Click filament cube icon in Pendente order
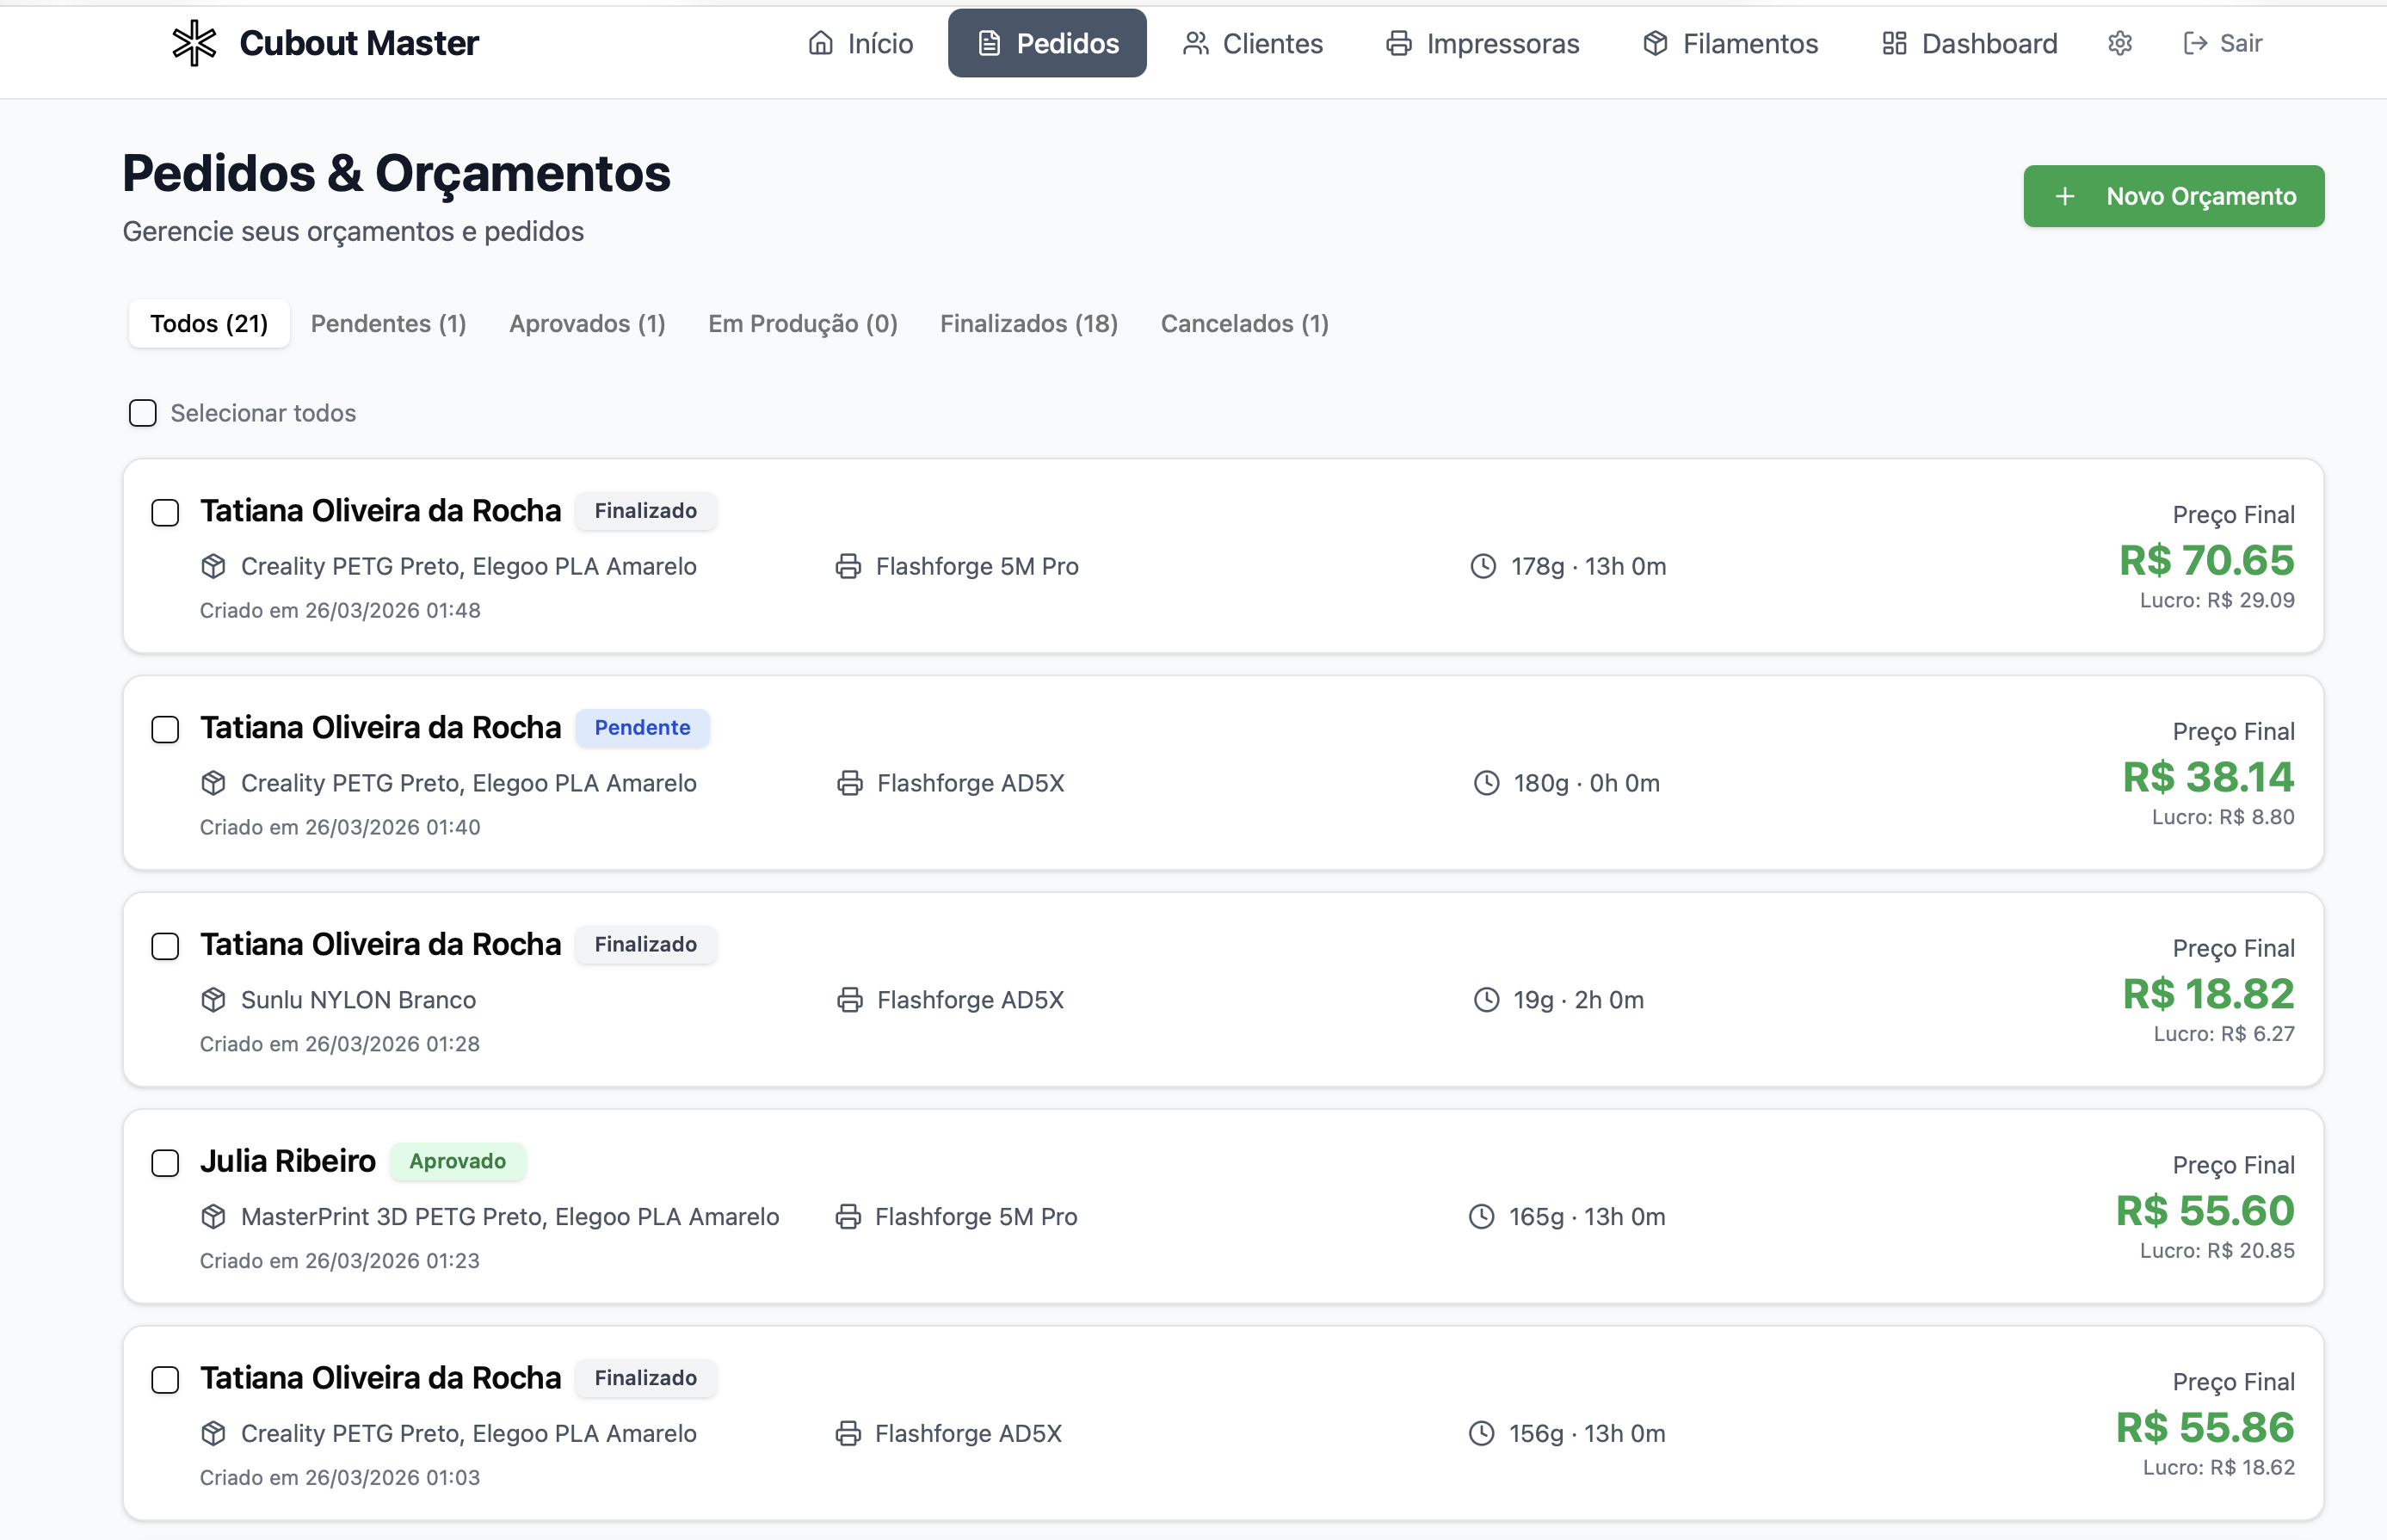The width and height of the screenshot is (2387, 1540). click(213, 783)
